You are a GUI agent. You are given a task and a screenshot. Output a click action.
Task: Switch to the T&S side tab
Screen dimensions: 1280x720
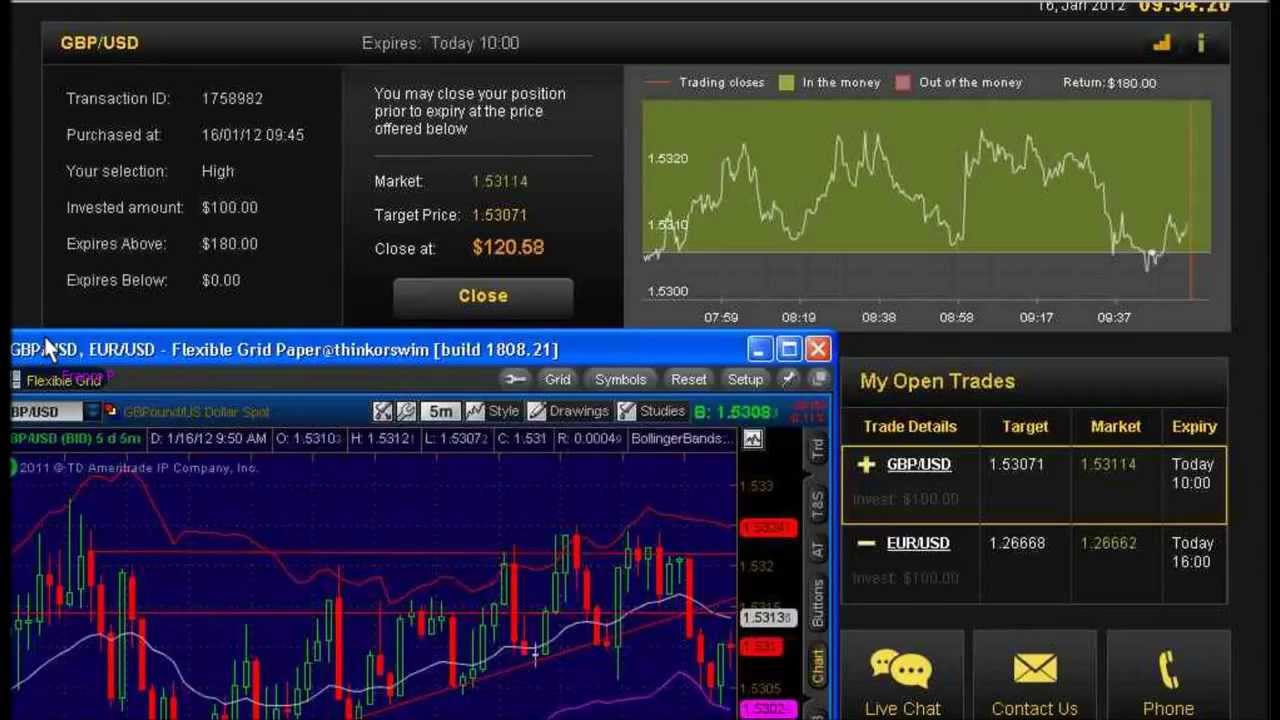point(818,505)
